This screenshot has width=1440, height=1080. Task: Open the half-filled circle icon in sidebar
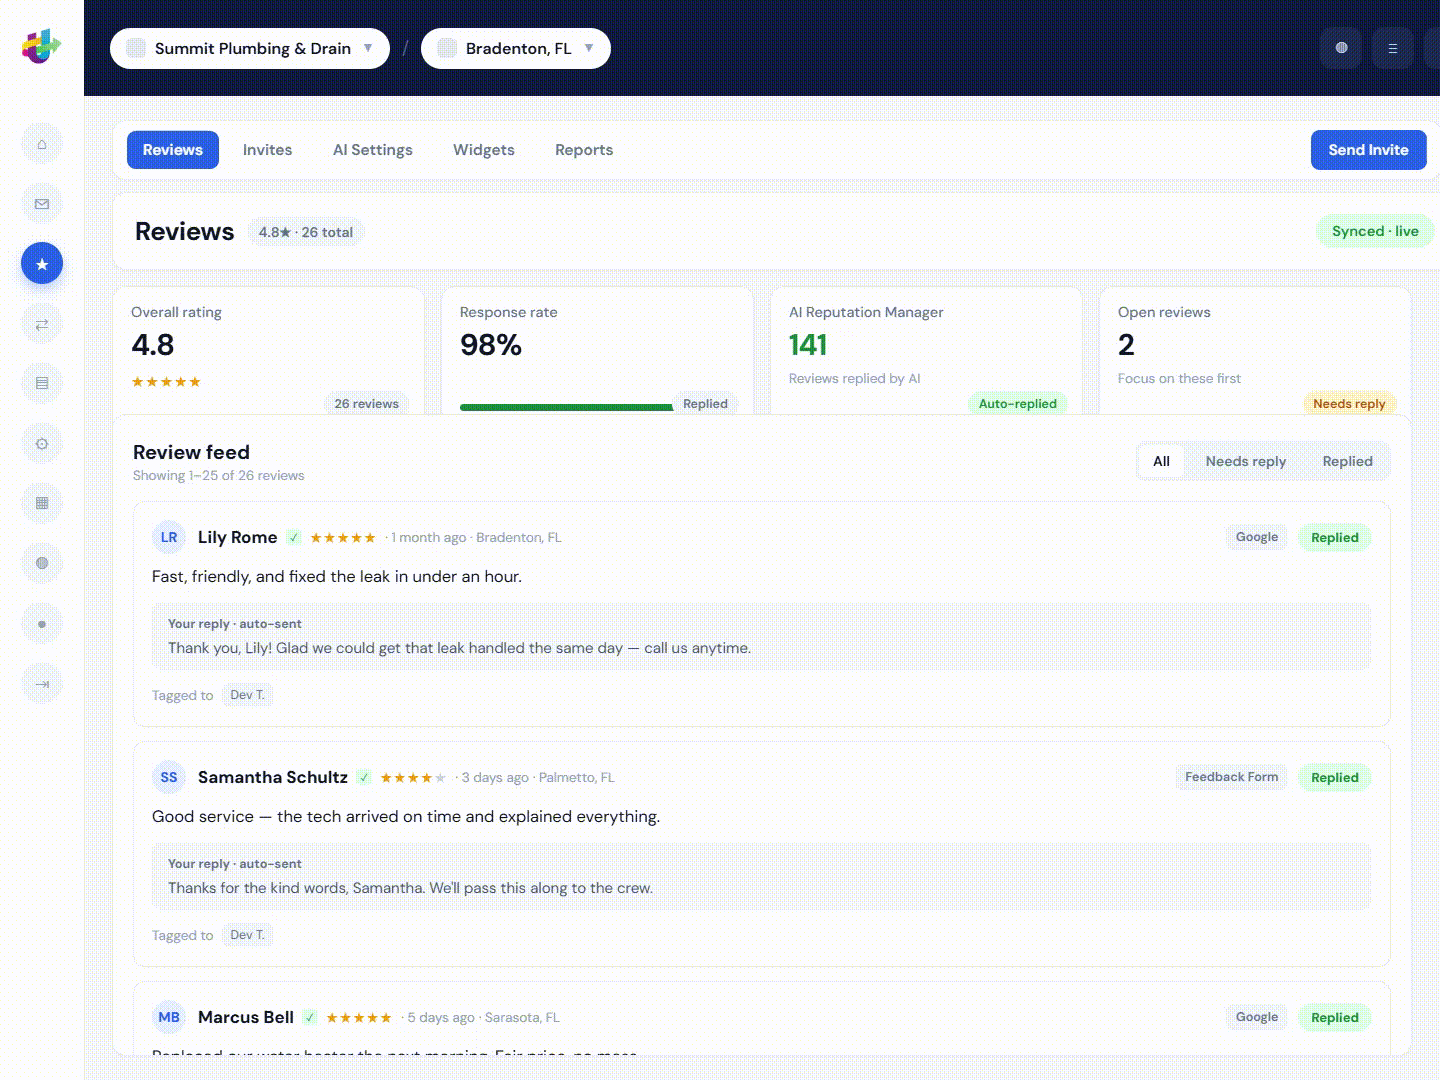pos(42,563)
